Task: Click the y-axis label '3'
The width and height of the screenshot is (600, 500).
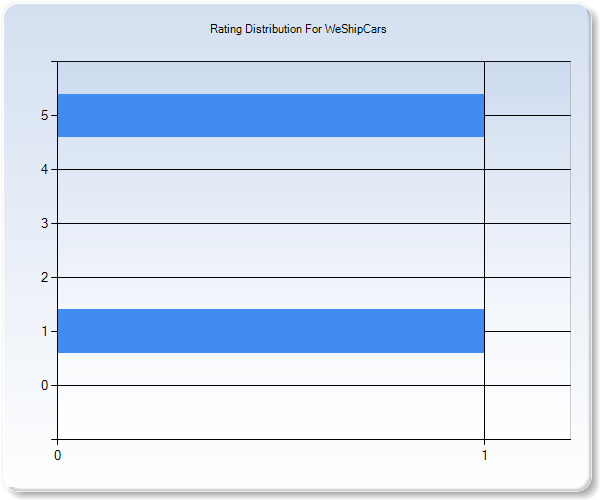Action: (44, 223)
